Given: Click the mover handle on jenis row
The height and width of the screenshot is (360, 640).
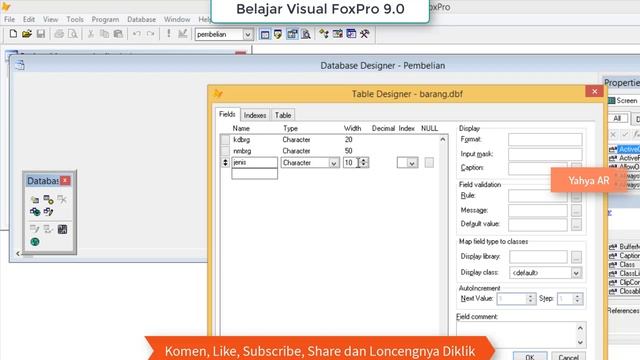Looking at the screenshot, I should [x=225, y=162].
